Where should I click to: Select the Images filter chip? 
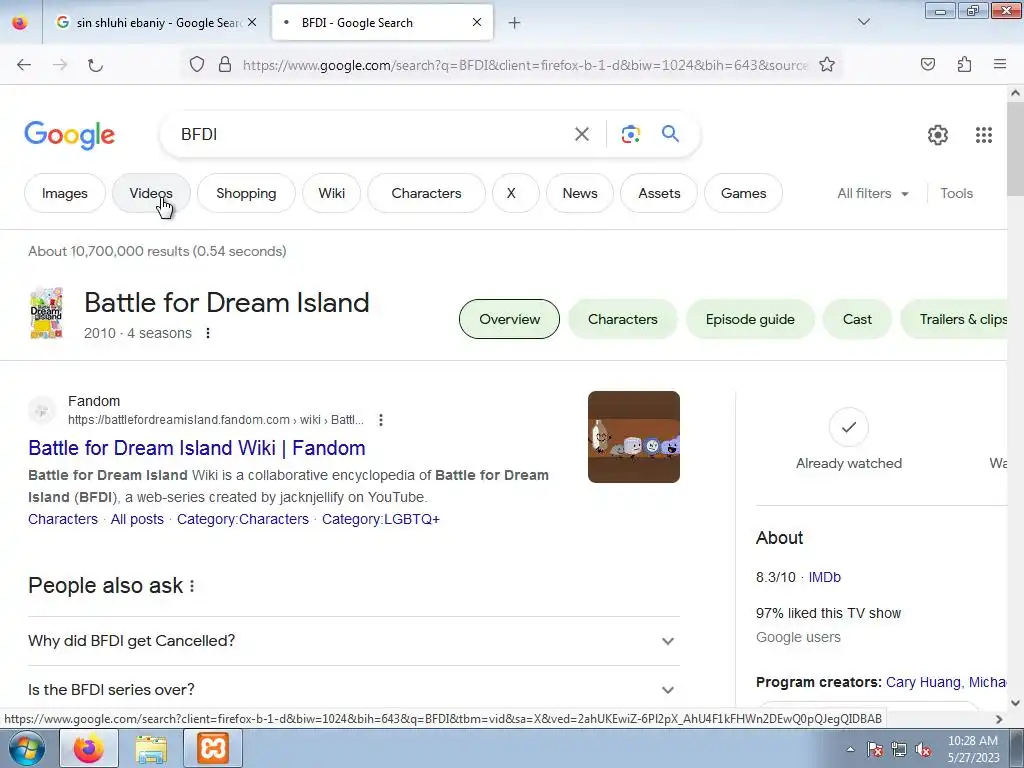click(65, 193)
